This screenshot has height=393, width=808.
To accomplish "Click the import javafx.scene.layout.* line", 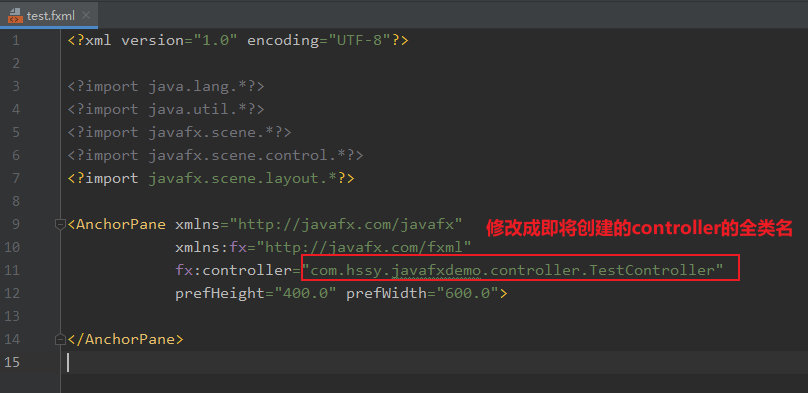I will (211, 178).
